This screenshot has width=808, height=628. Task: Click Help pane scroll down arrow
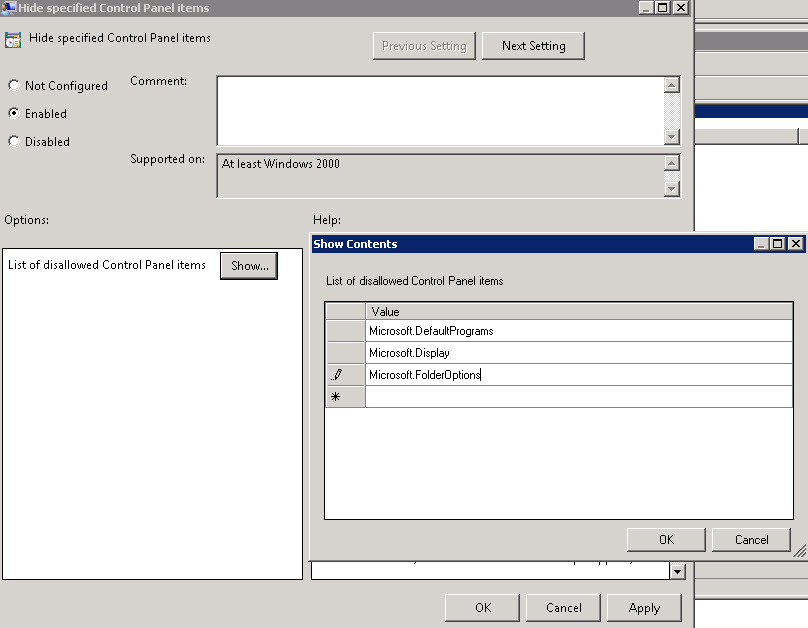click(x=678, y=571)
